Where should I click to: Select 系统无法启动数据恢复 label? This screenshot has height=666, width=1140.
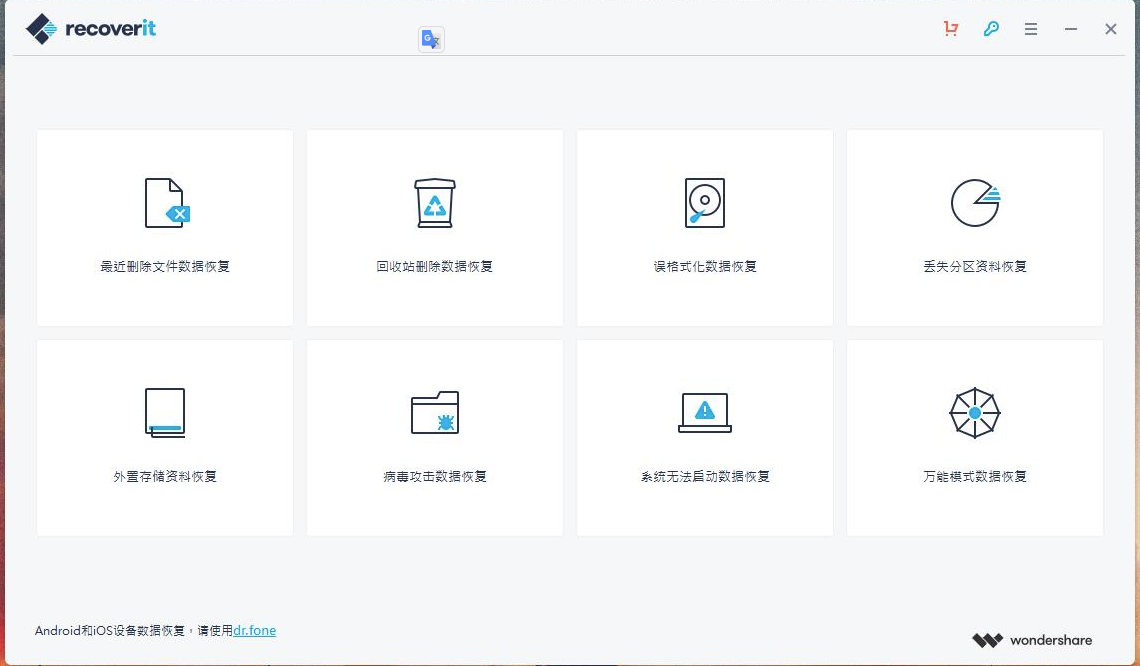click(705, 476)
